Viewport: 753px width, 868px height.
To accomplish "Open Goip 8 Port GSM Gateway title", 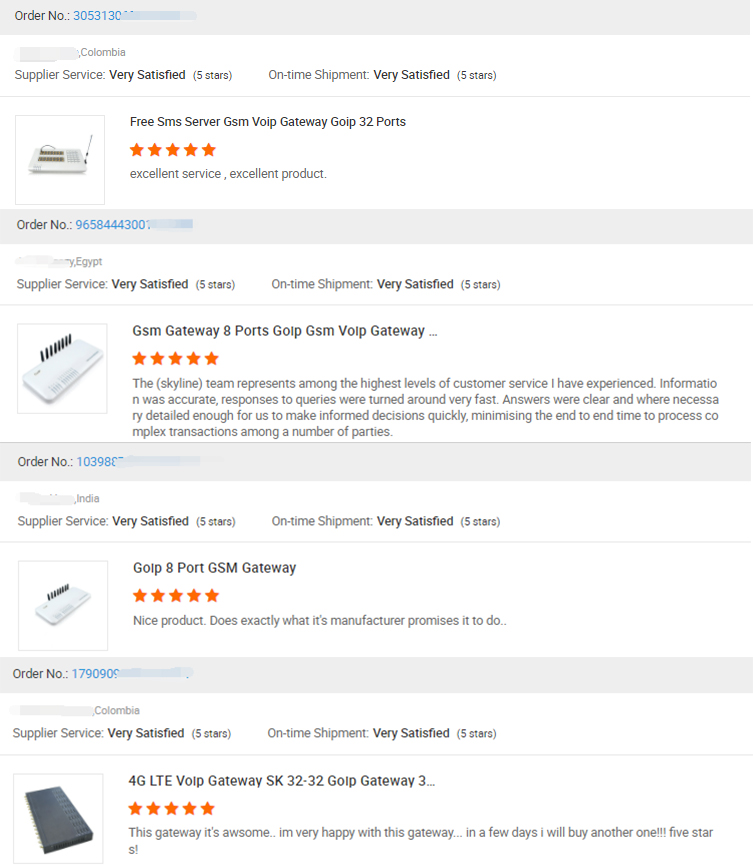I will 214,568.
